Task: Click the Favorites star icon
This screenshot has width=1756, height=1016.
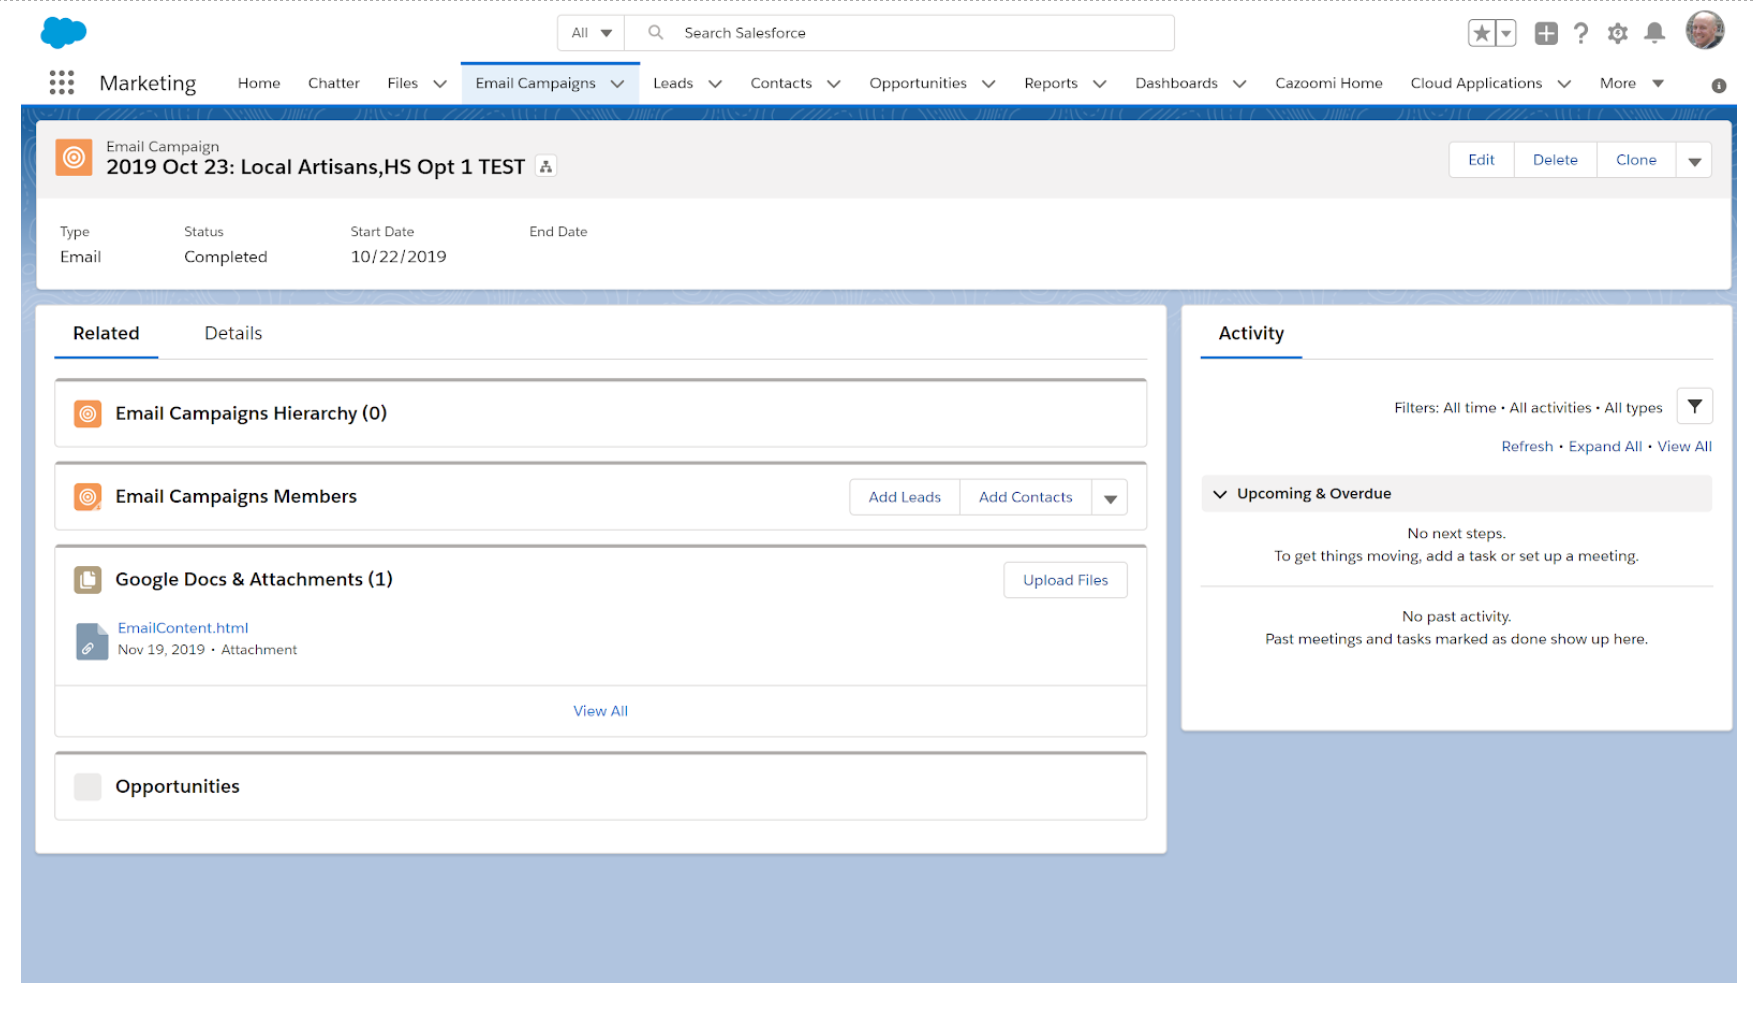Action: coord(1481,33)
